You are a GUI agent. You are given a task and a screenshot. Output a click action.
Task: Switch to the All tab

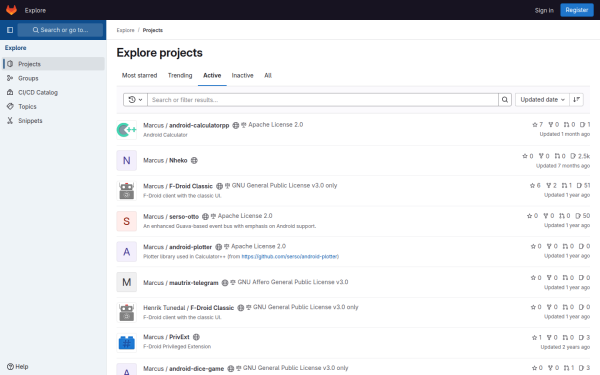[268, 75]
